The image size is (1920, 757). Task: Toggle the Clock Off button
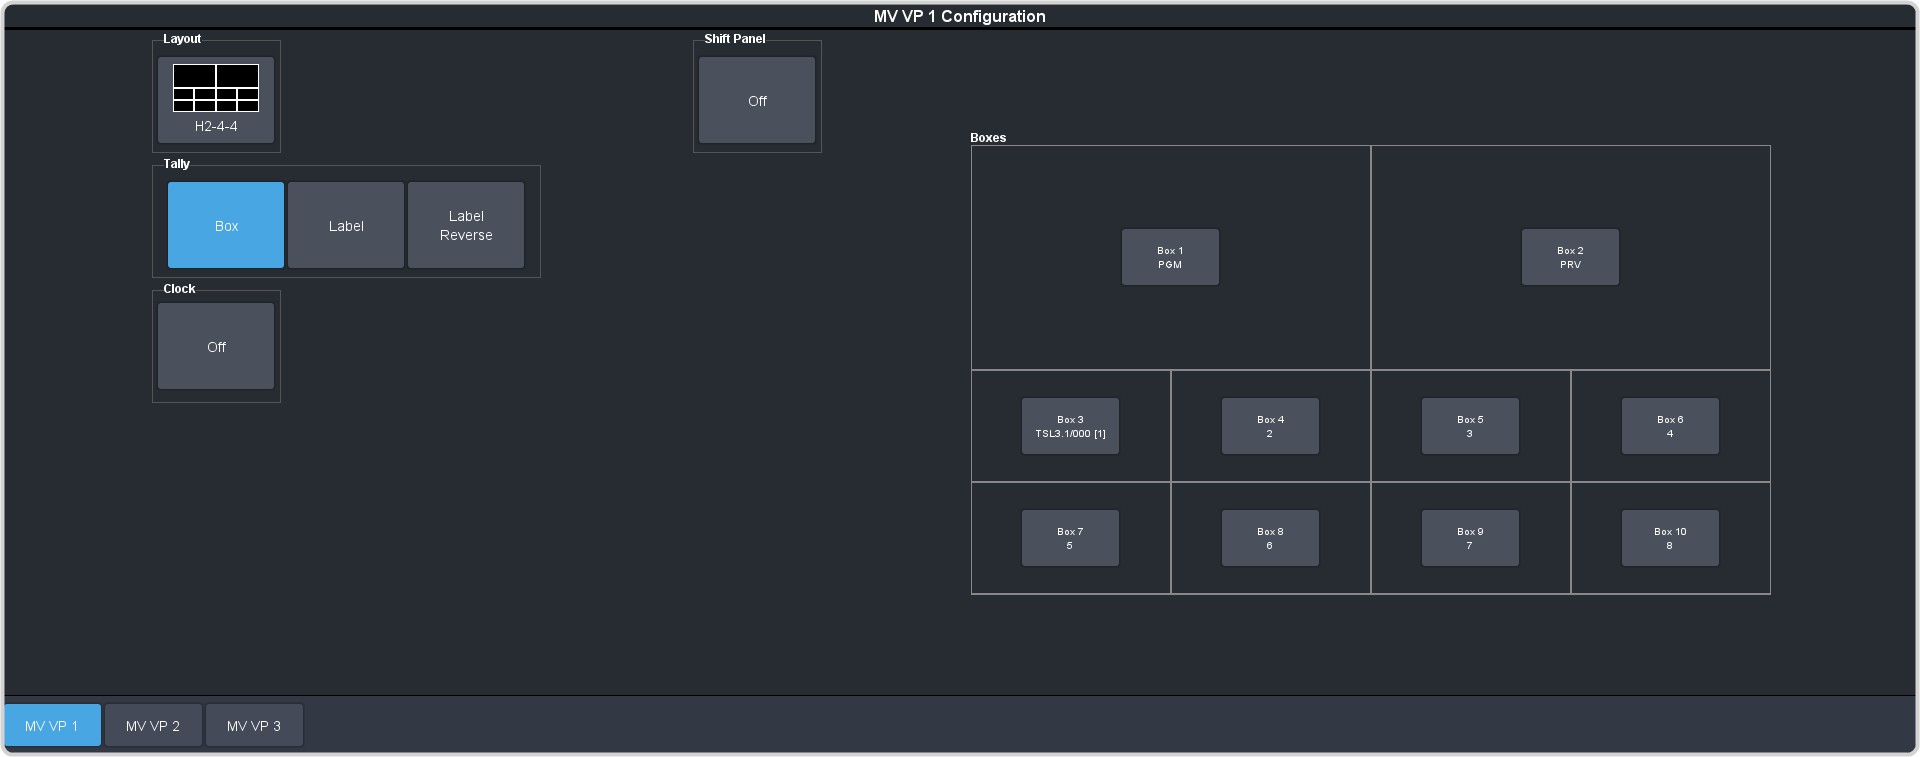click(x=216, y=346)
